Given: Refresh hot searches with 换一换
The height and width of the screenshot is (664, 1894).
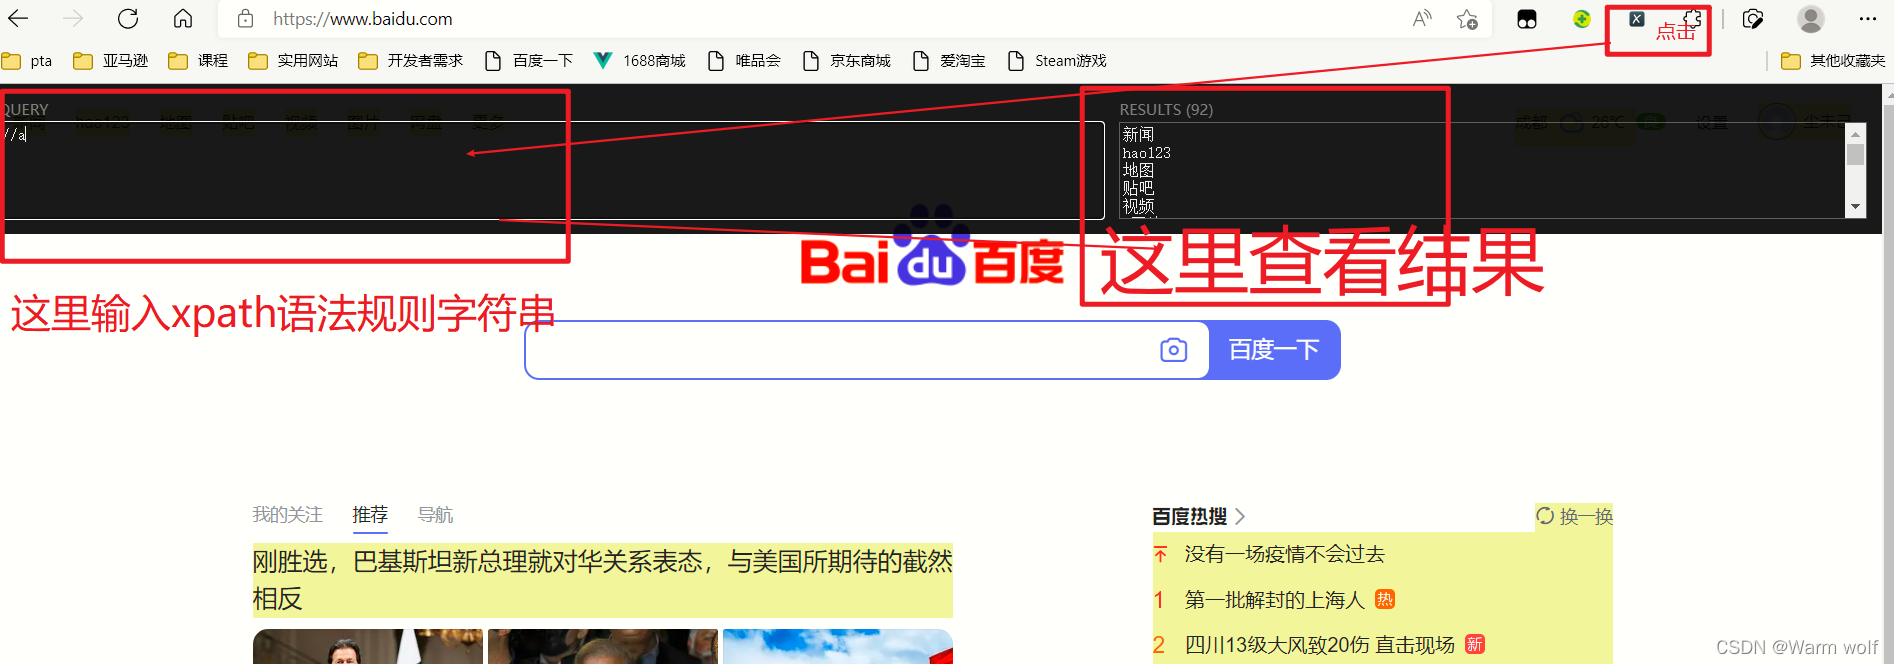Looking at the screenshot, I should 1575,516.
